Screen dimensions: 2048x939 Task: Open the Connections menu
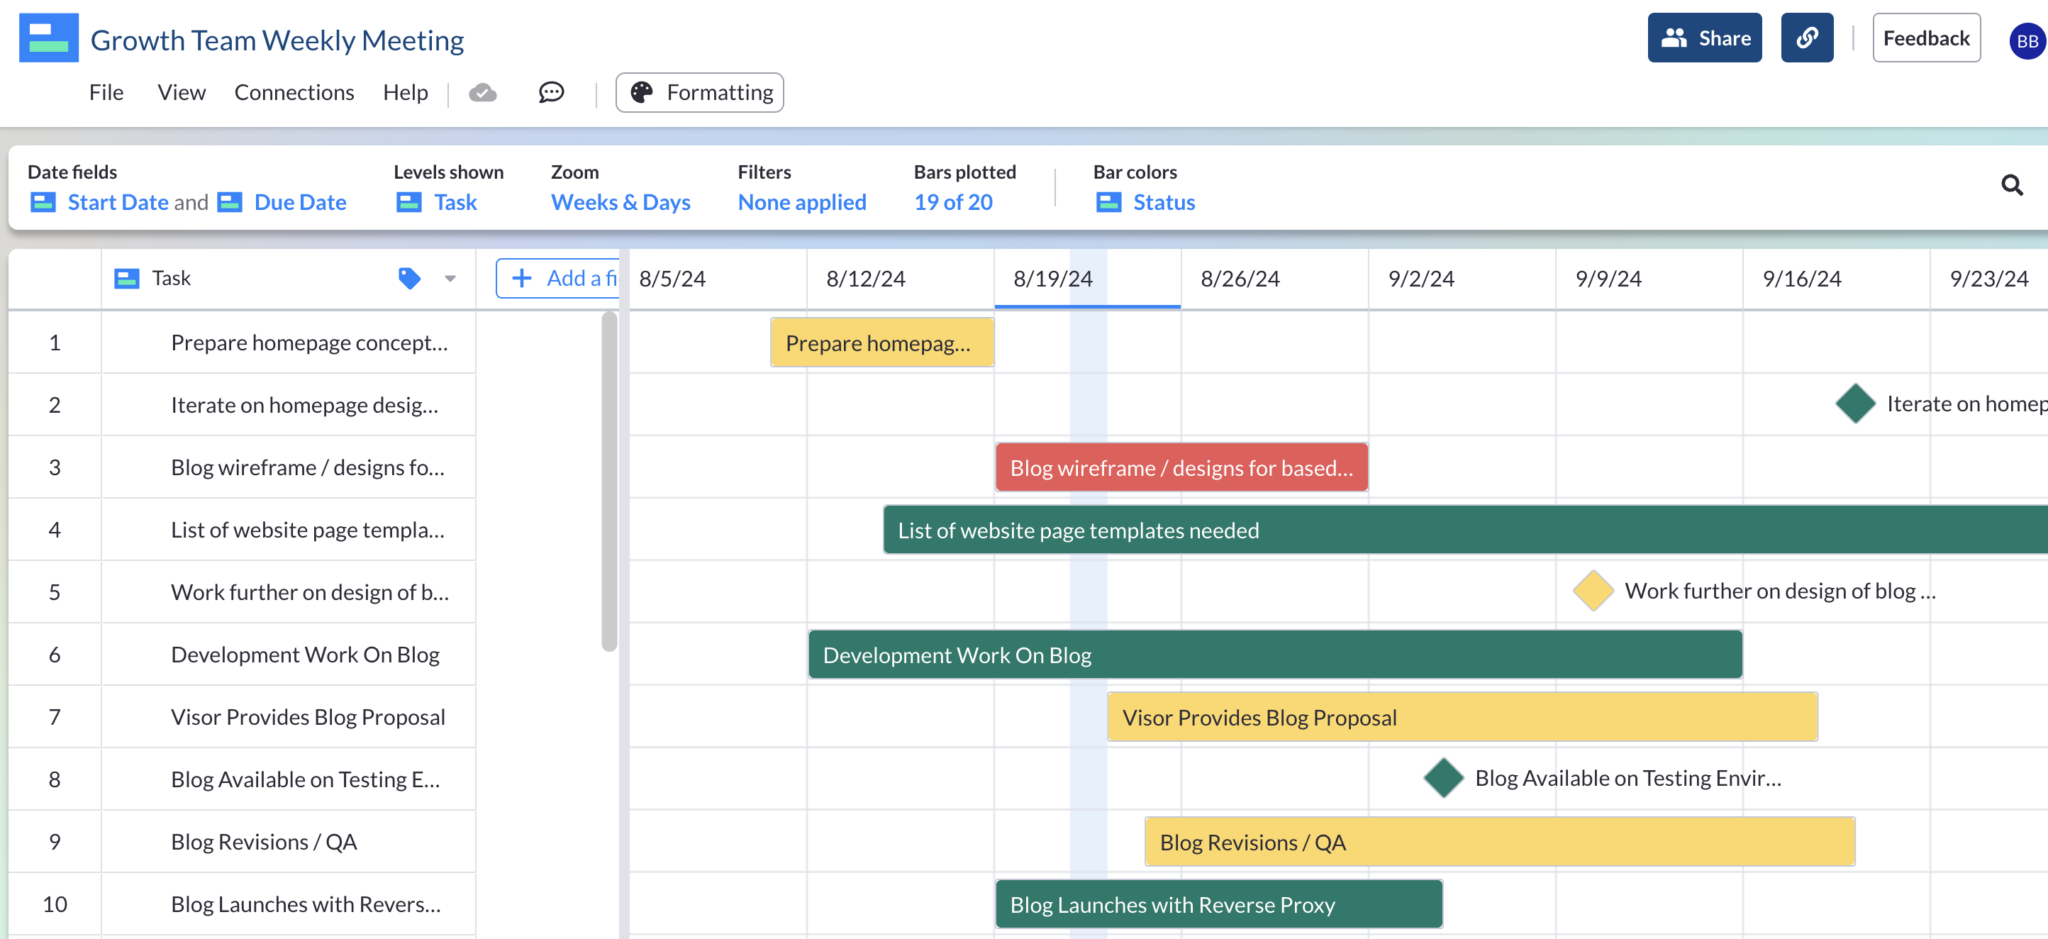tap(294, 92)
